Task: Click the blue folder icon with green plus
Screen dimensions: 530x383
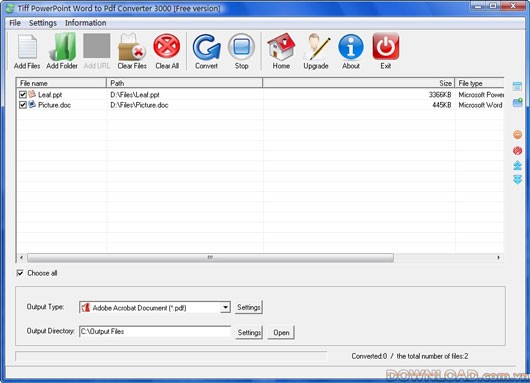Action: 517,102
